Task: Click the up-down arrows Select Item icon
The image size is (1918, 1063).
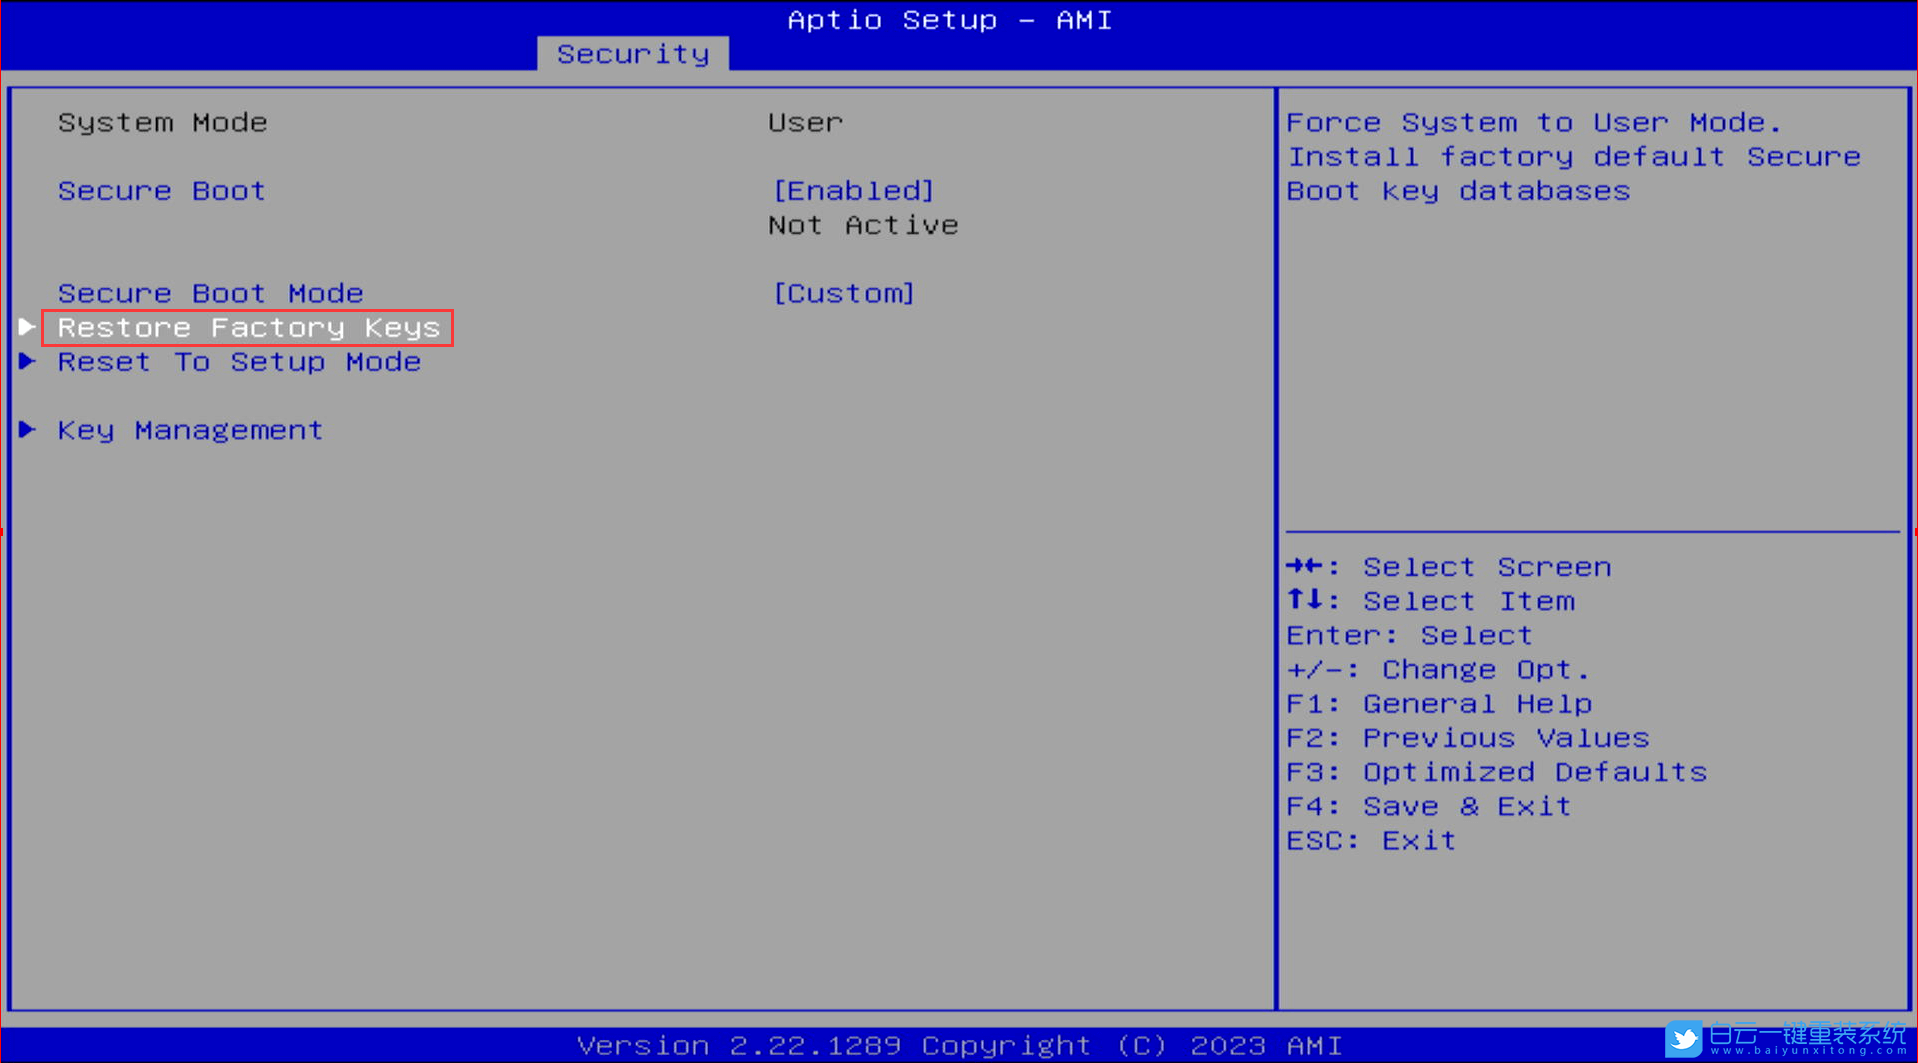Action: pos(1305,600)
